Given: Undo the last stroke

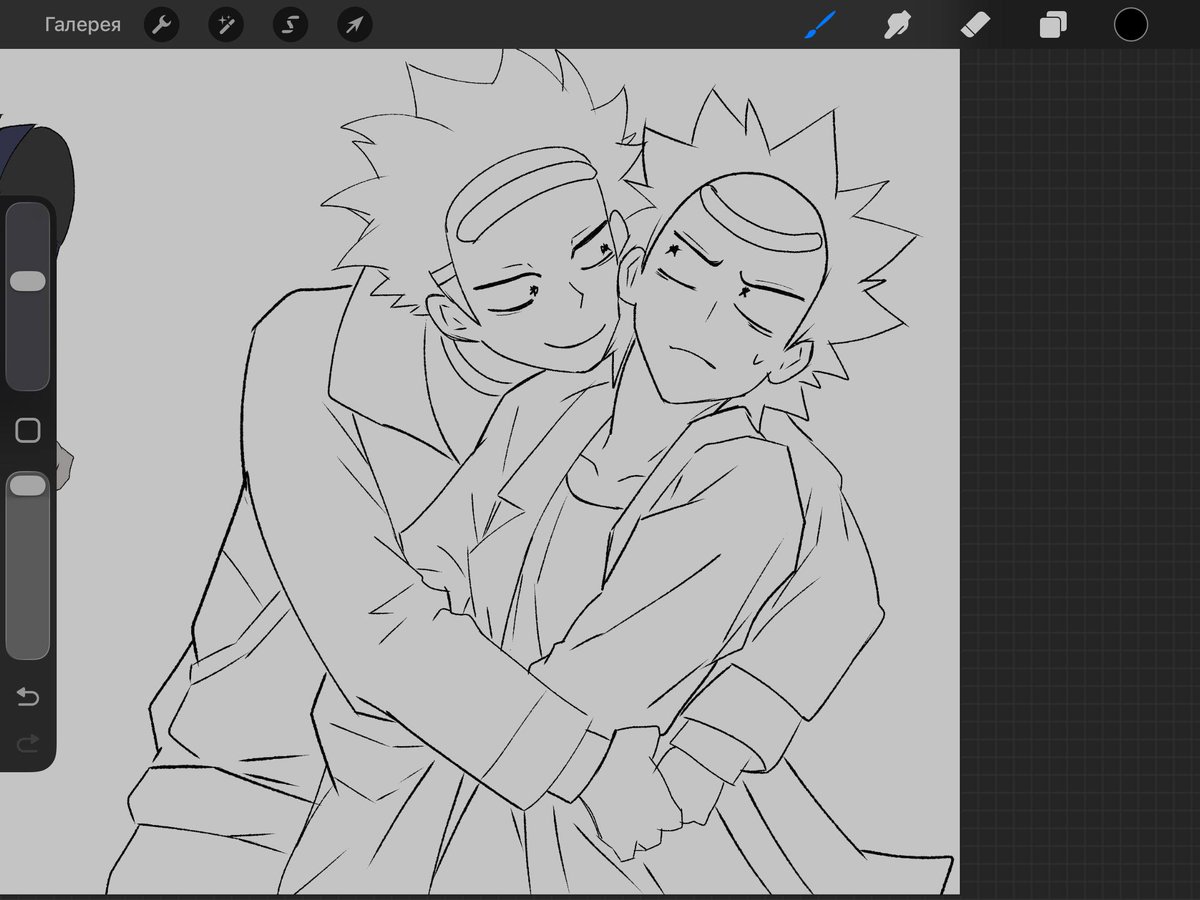Looking at the screenshot, I should tap(28, 696).
